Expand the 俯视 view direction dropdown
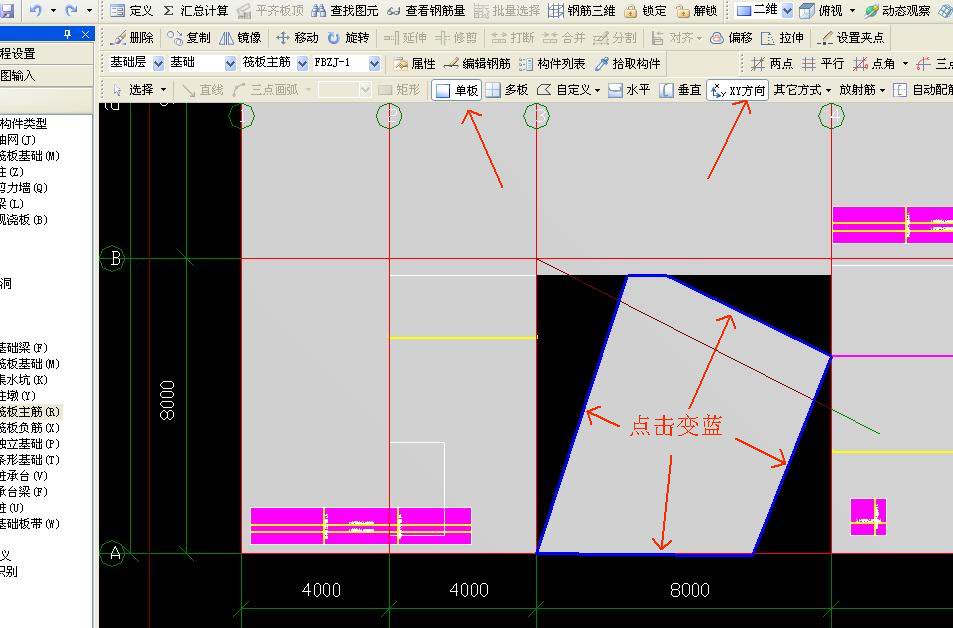This screenshot has height=628, width=953. [x=852, y=10]
